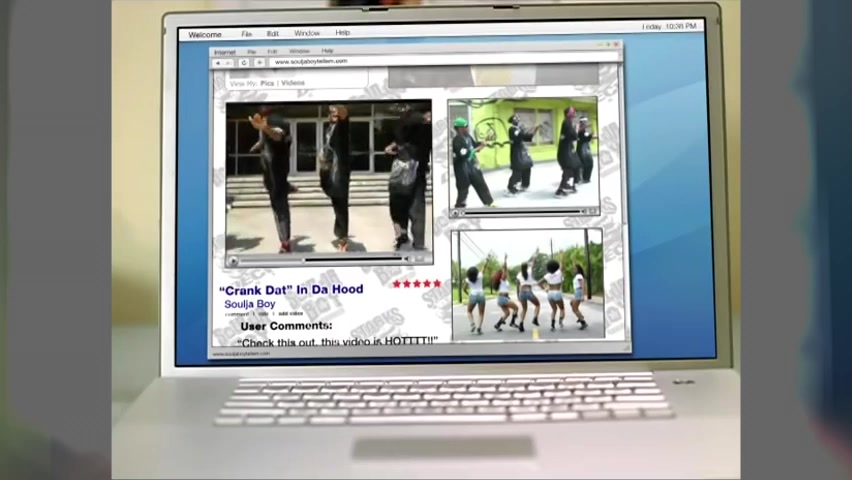The width and height of the screenshot is (852, 480).
Task: Click the comment link under Soulja Boy
Action: [x=236, y=314]
